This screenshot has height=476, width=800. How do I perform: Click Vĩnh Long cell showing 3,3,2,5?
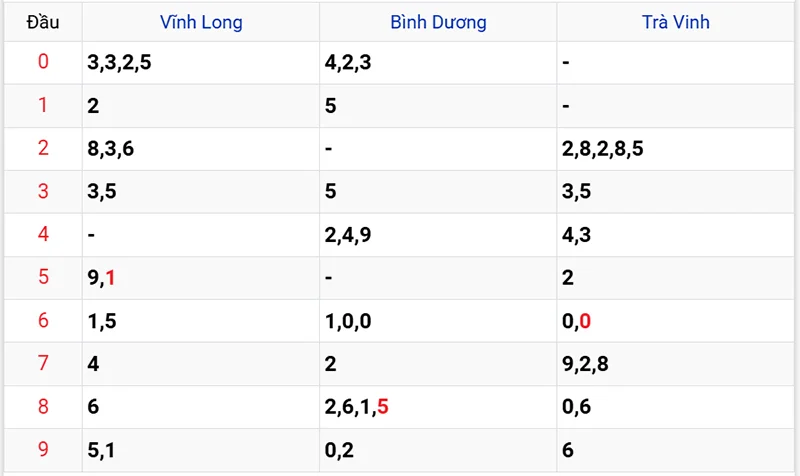click(x=119, y=63)
